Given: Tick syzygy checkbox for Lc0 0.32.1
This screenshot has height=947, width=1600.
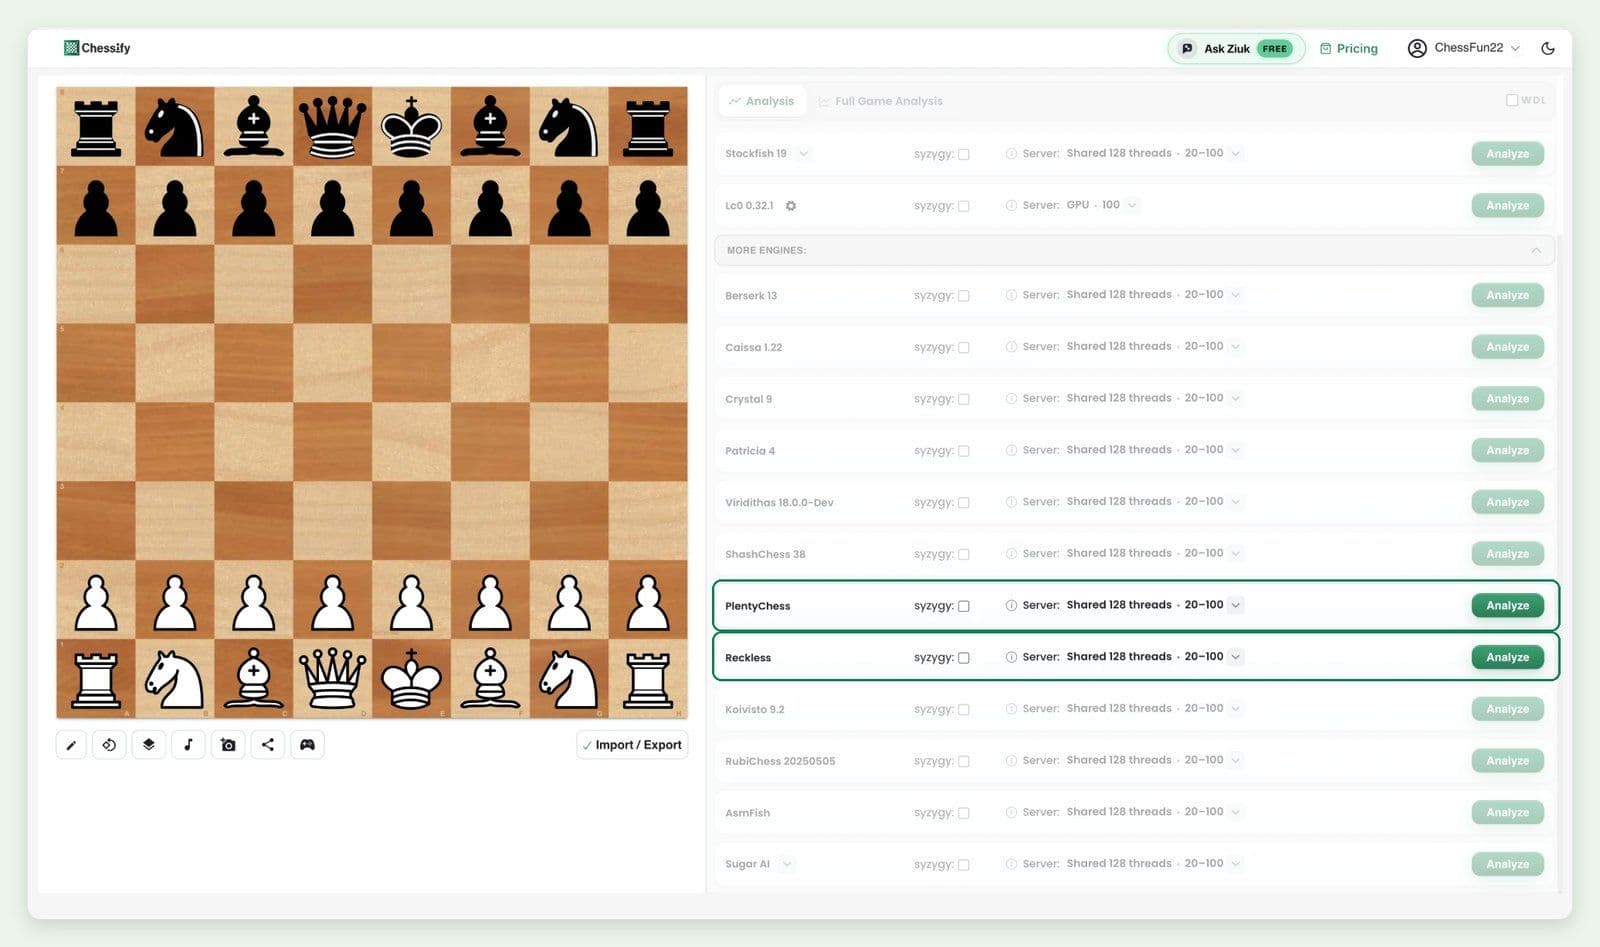Looking at the screenshot, I should click(x=964, y=206).
